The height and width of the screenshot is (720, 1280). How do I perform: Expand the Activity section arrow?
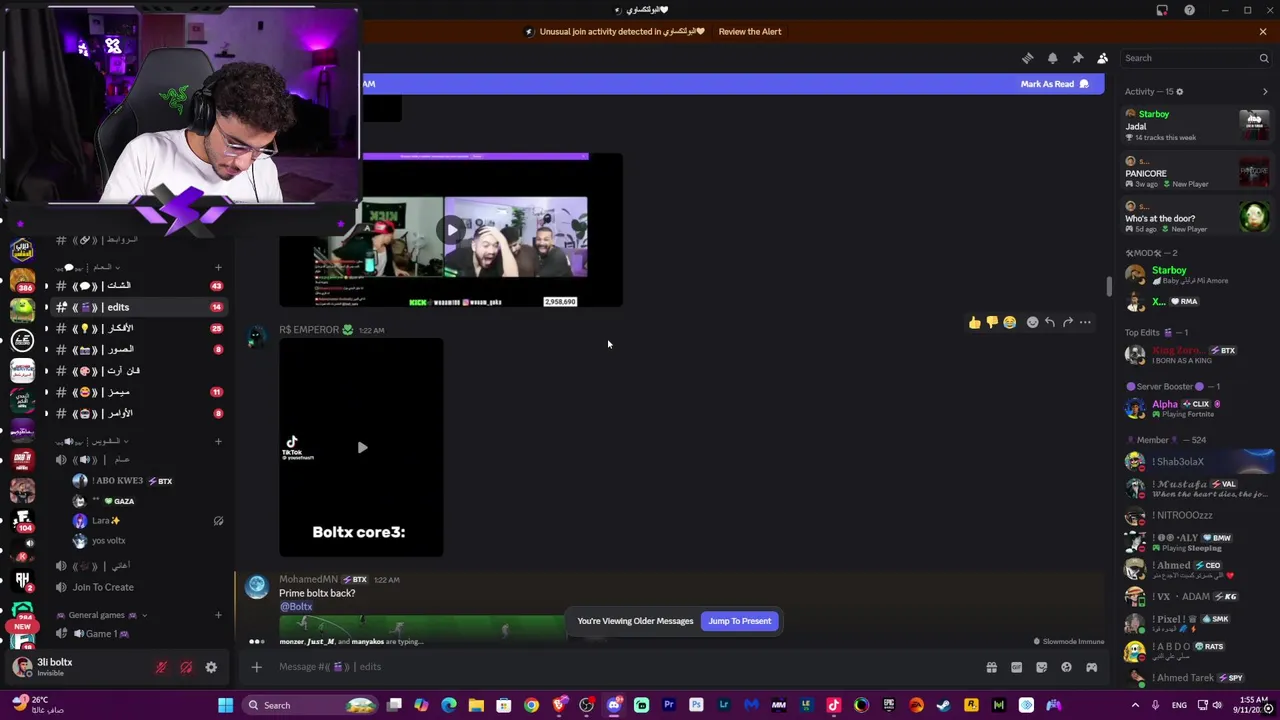[x=1265, y=92]
